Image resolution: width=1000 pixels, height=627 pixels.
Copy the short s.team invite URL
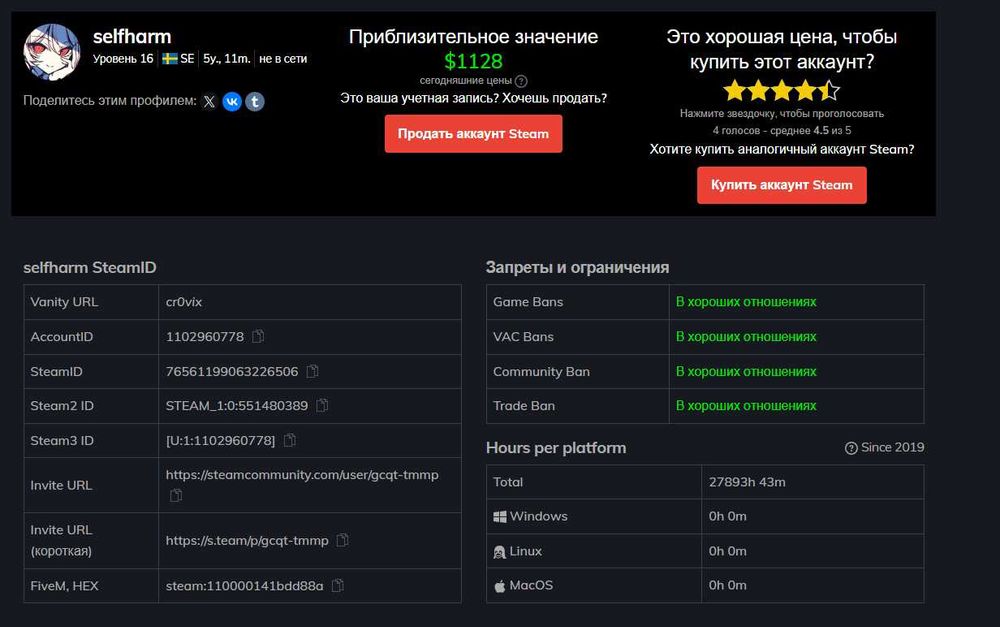pyautogui.click(x=342, y=540)
